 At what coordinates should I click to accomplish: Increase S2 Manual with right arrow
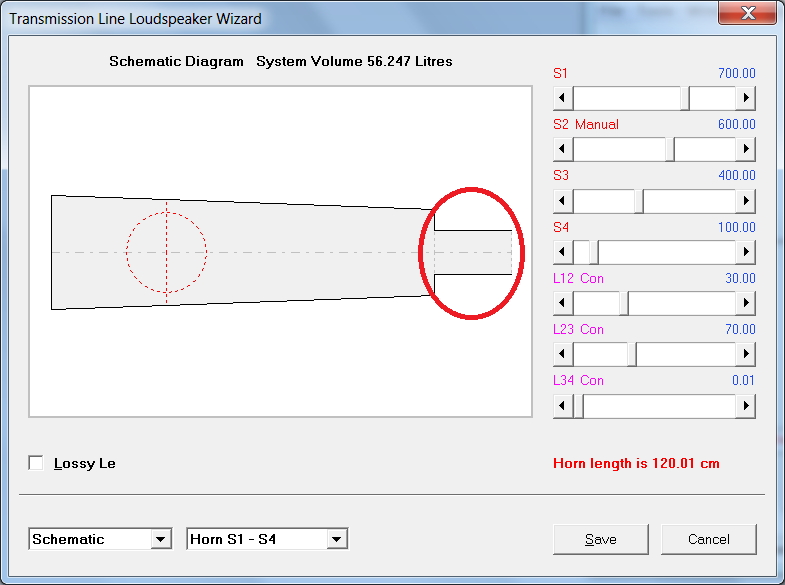point(745,149)
